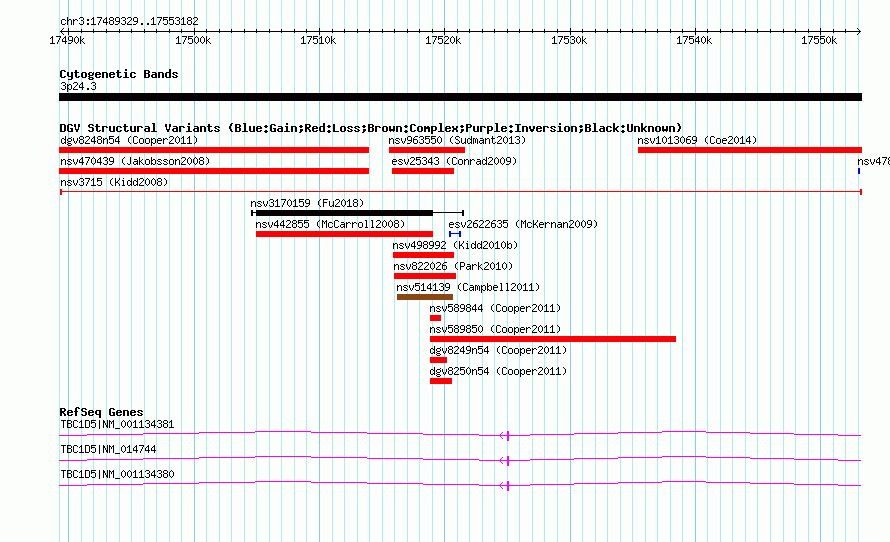
Task: Click the partially visible nsv478 blue marker at right edge
Action: pyautogui.click(x=859, y=171)
